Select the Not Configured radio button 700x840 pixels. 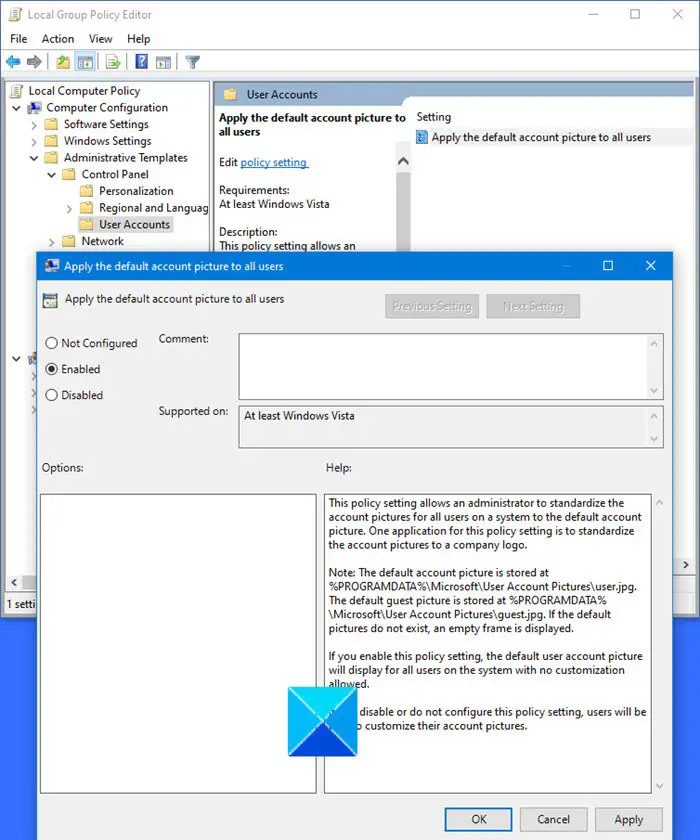coord(51,343)
